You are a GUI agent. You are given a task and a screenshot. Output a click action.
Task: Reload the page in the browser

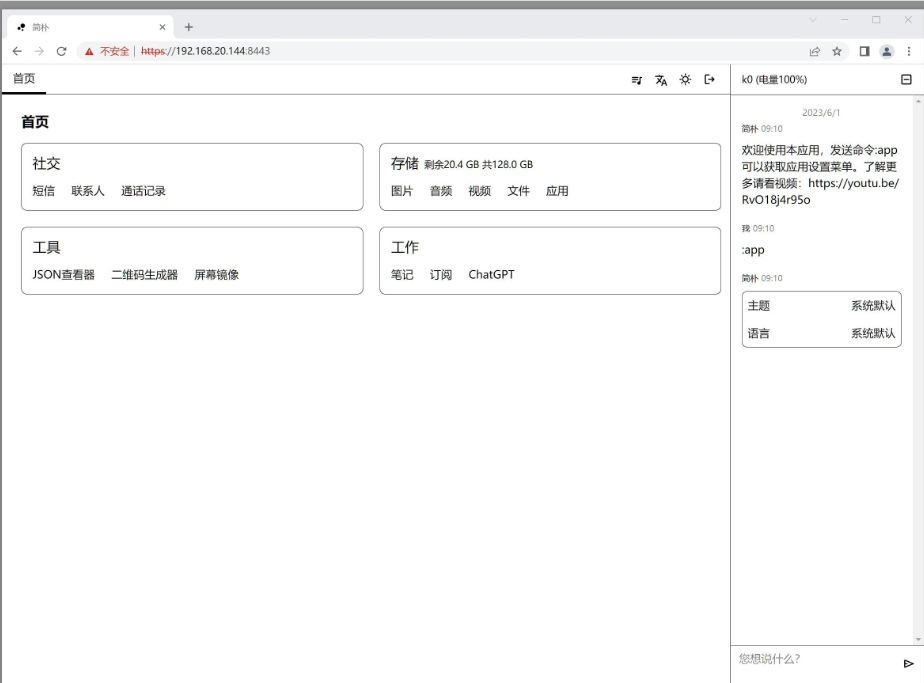click(x=62, y=50)
